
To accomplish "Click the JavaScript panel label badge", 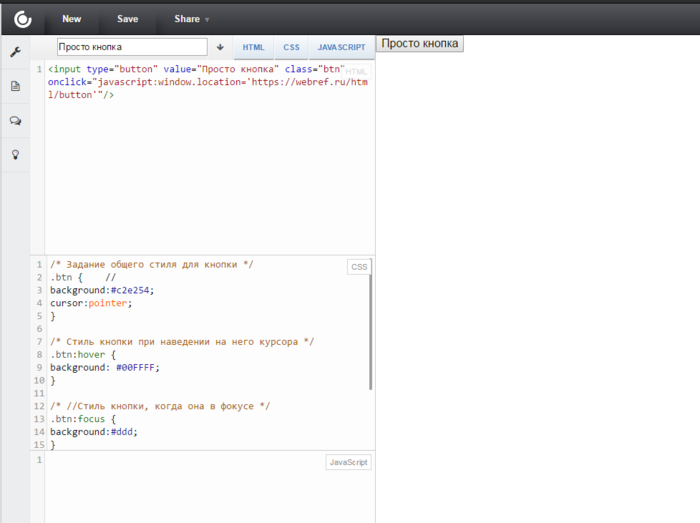I will (348, 462).
